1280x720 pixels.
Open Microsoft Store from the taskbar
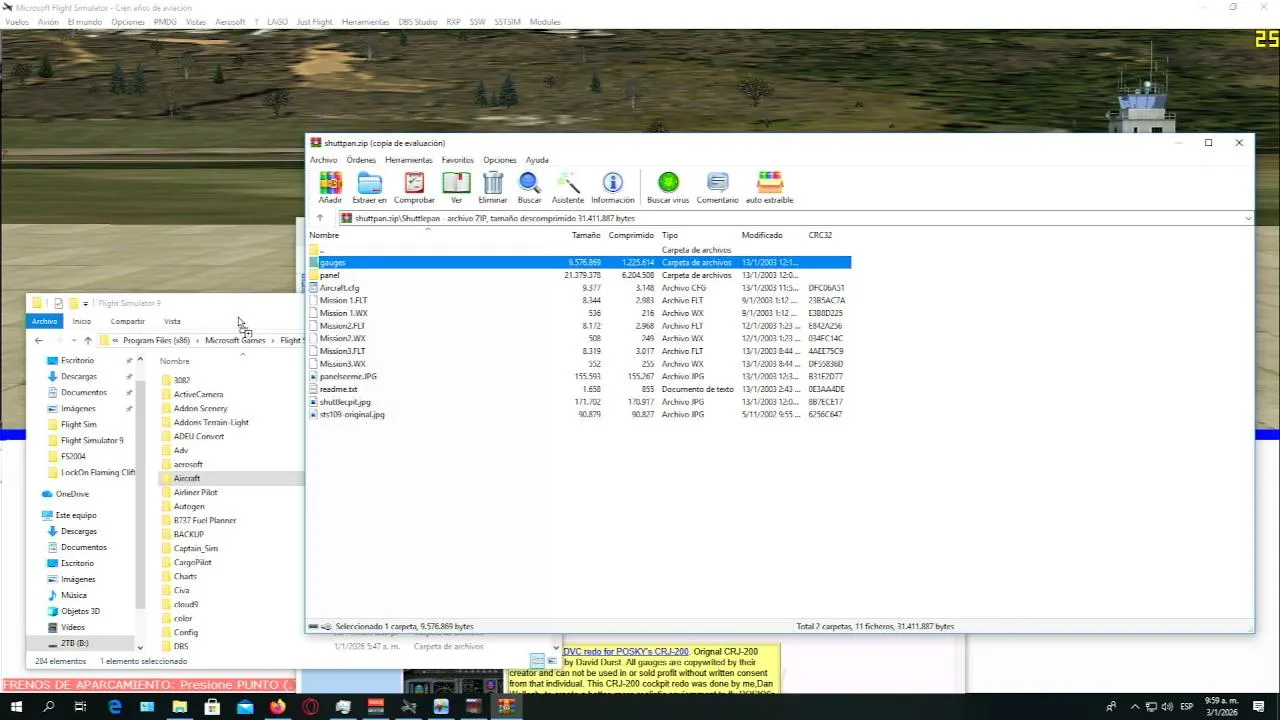212,707
